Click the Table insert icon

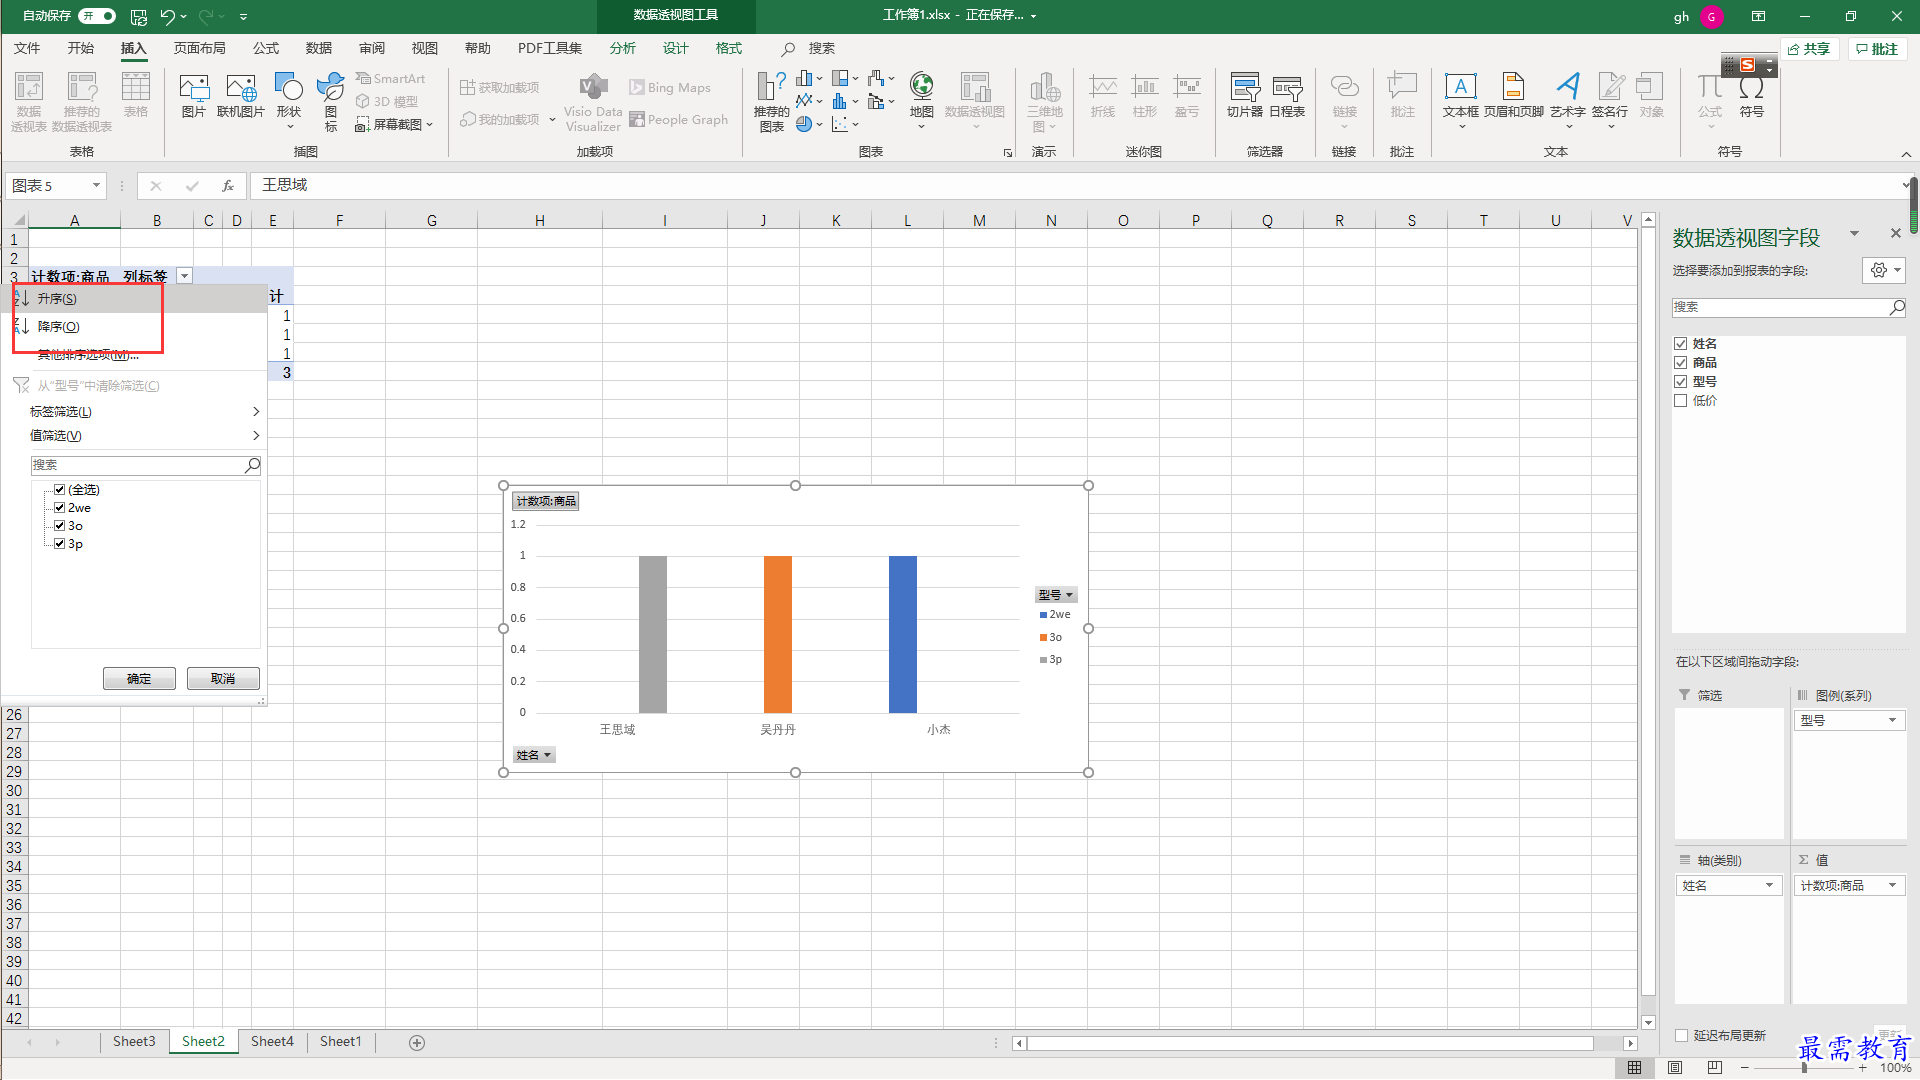point(136,95)
